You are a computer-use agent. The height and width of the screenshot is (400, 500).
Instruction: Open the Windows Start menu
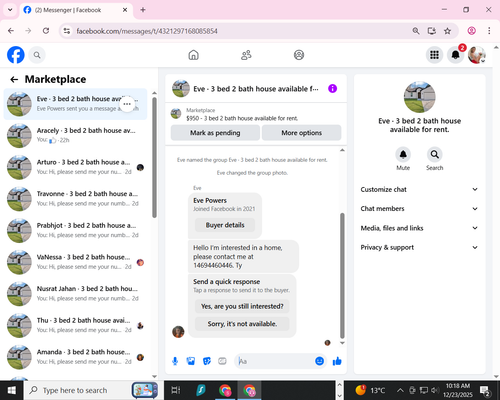(12, 390)
